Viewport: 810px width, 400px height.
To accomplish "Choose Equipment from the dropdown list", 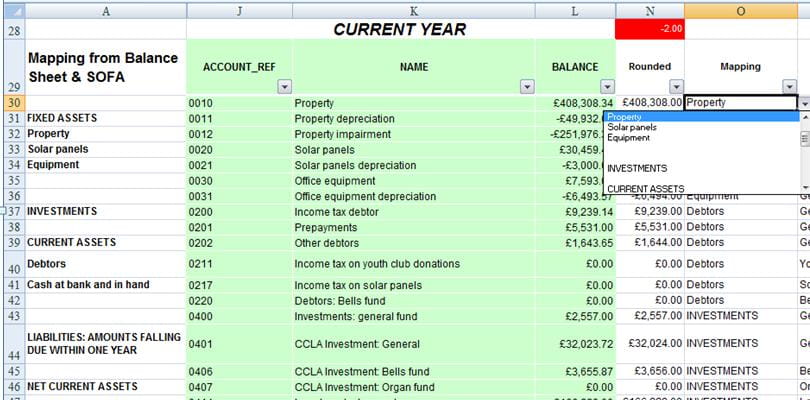I will click(x=628, y=138).
